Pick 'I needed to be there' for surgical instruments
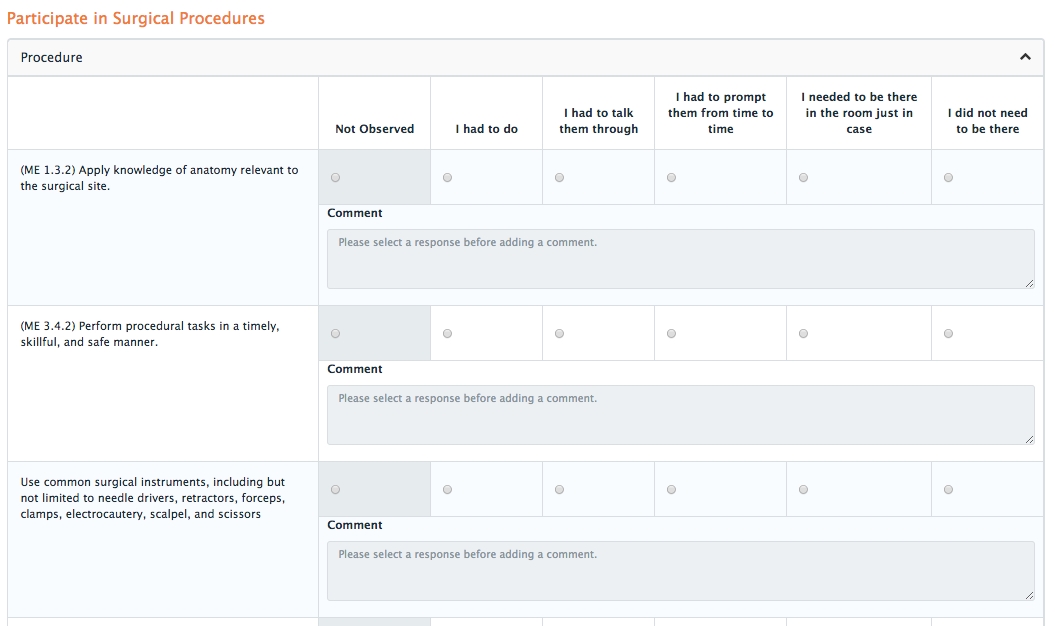 click(803, 490)
